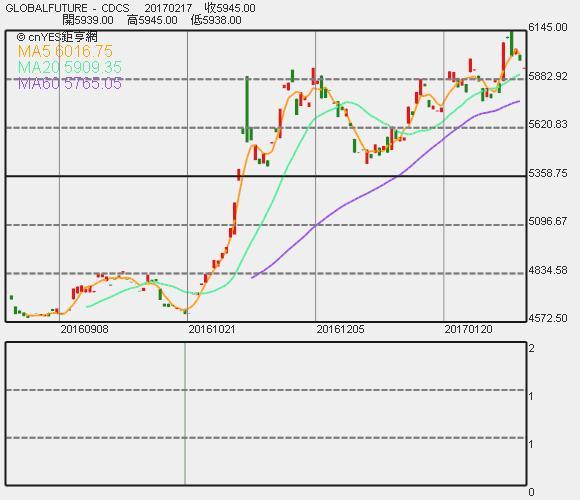Click the opening price 5939.00 in header
Image resolution: width=580 pixels, height=500 pixels.
click(88, 20)
